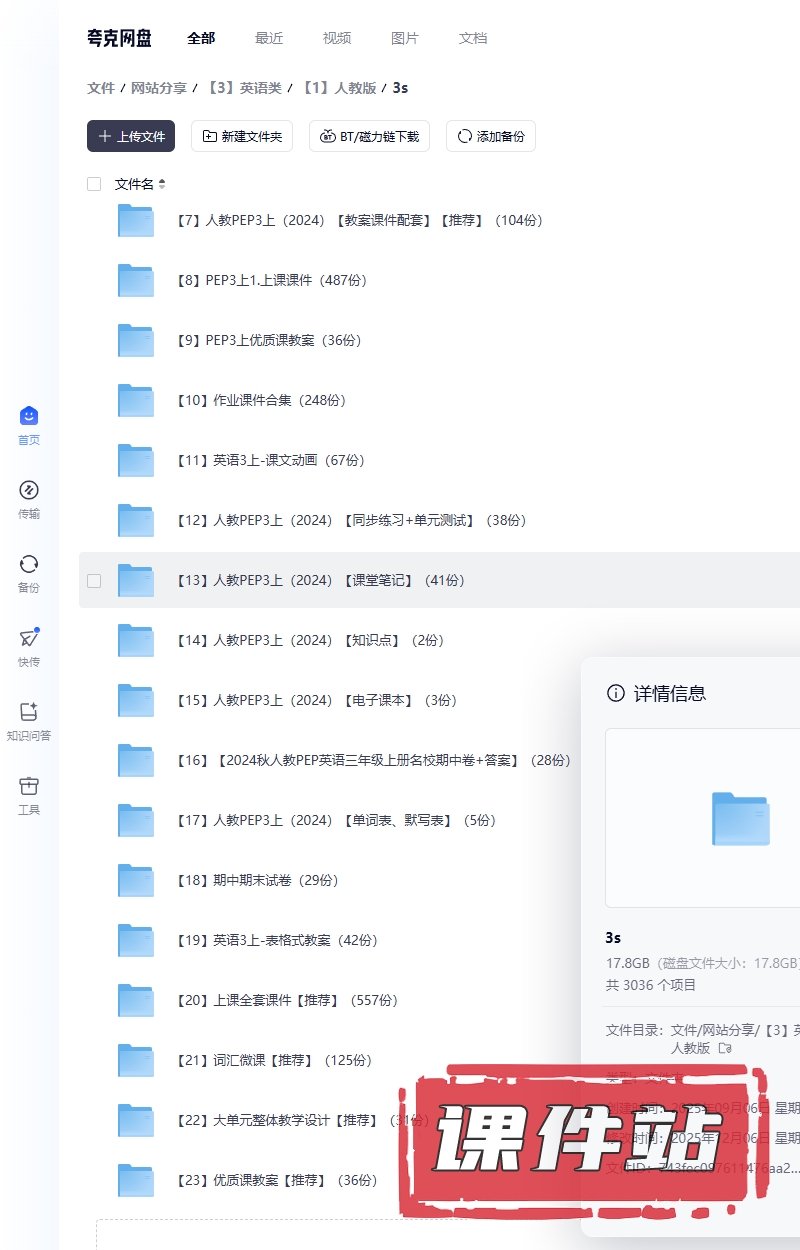The image size is (800, 1250).
Task: Switch to the 文档 tab
Action: tap(473, 38)
